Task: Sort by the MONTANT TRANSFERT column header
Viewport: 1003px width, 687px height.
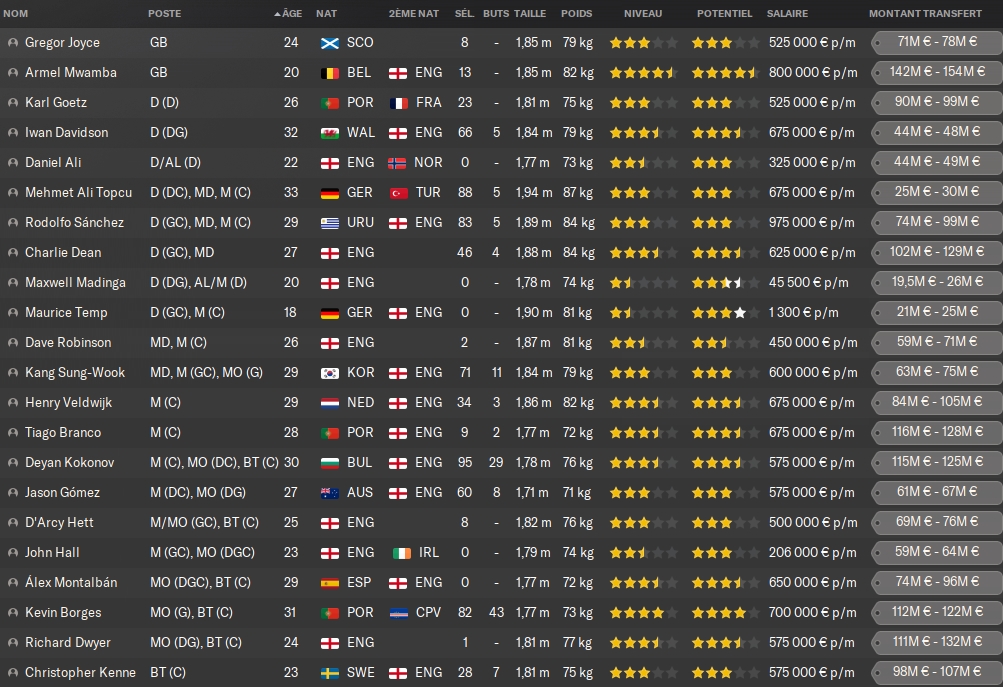Action: coord(924,14)
